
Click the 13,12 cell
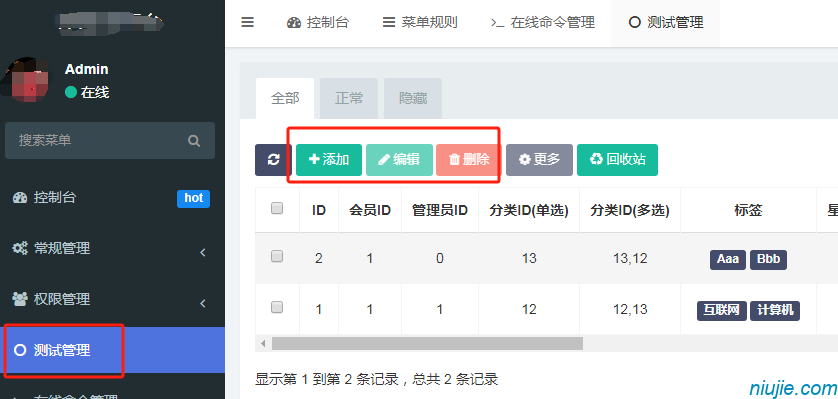[x=630, y=259]
